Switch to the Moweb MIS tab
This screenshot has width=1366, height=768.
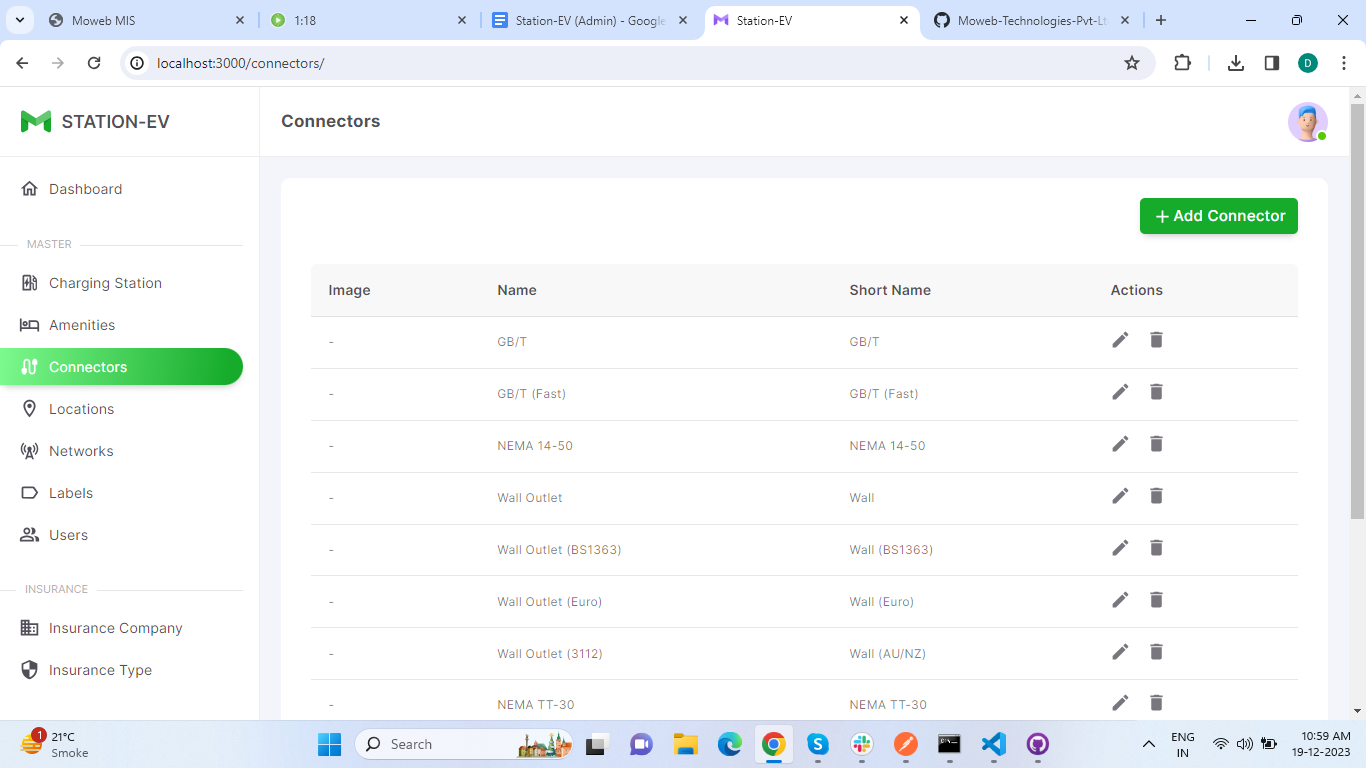coord(140,20)
